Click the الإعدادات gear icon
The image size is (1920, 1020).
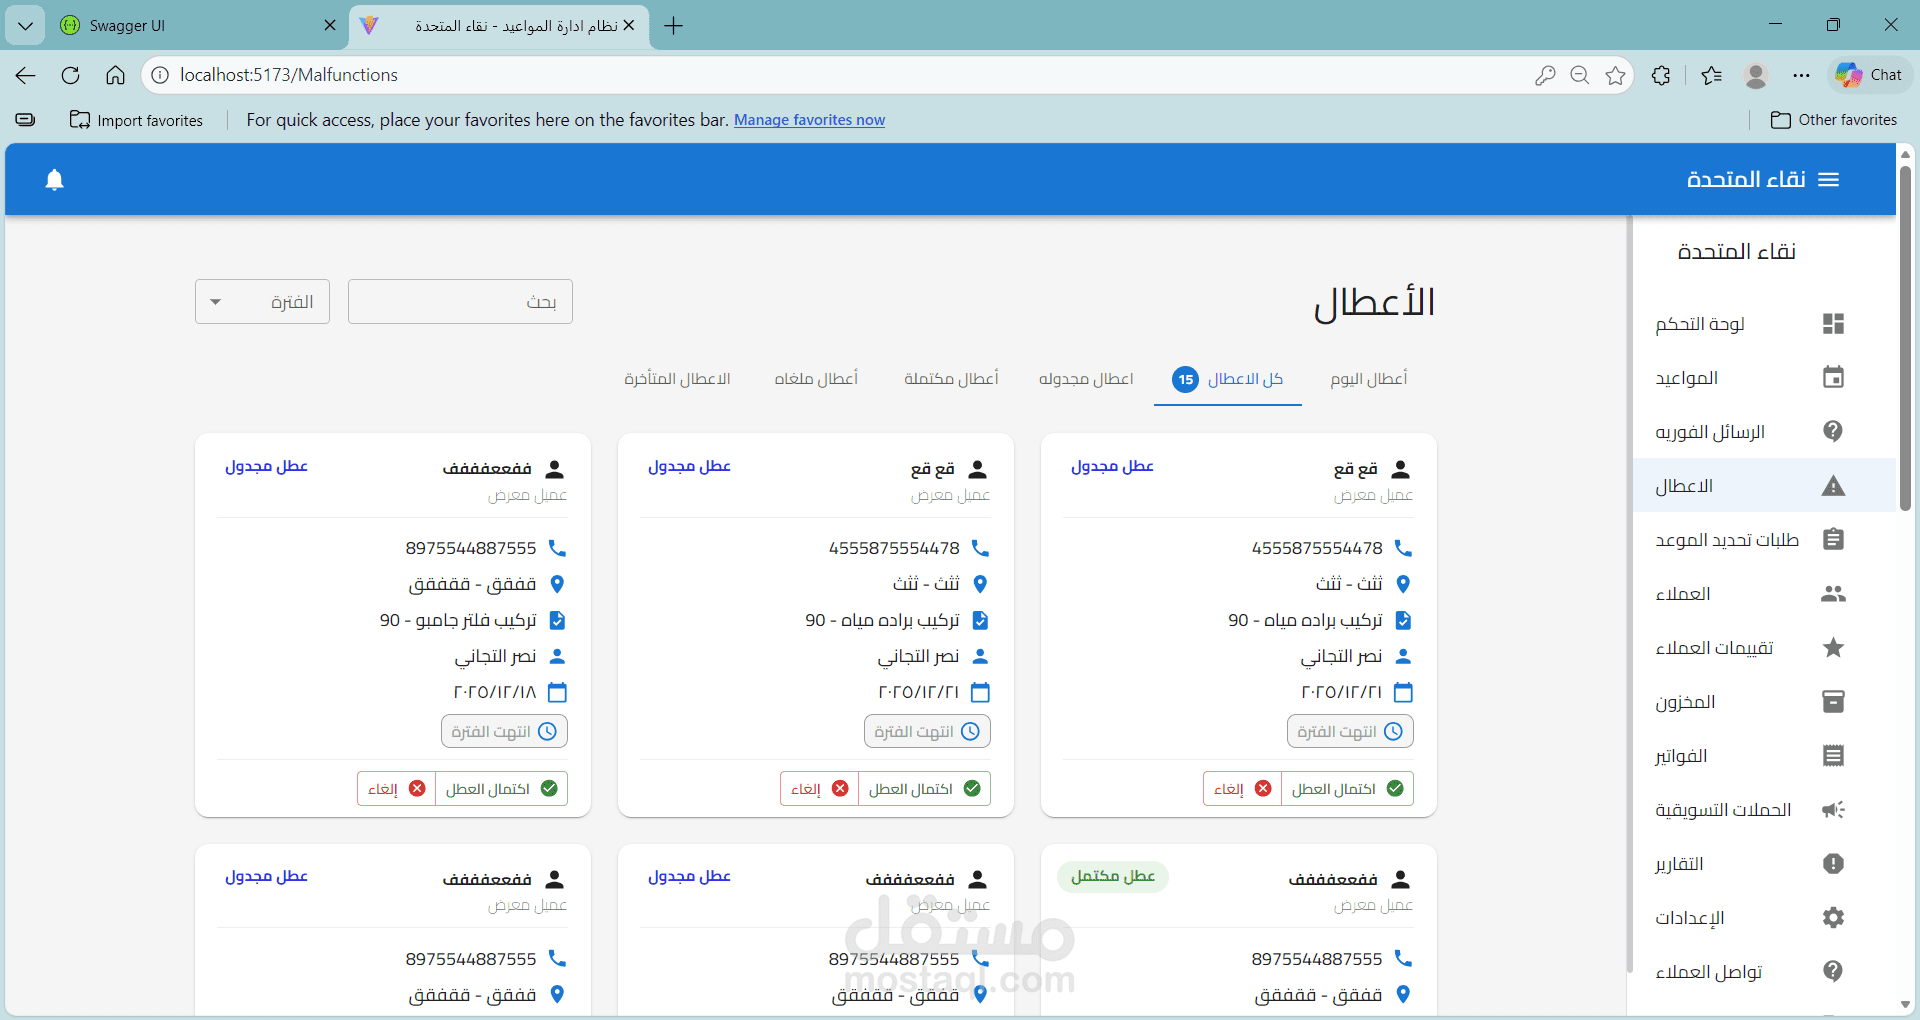coord(1833,918)
